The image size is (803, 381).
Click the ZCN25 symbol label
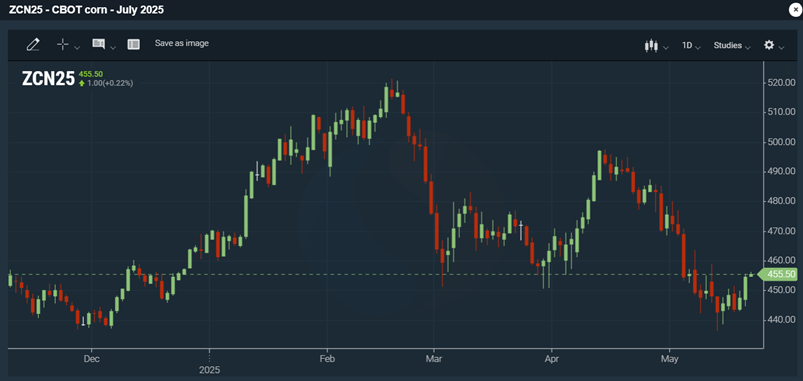[x=48, y=78]
